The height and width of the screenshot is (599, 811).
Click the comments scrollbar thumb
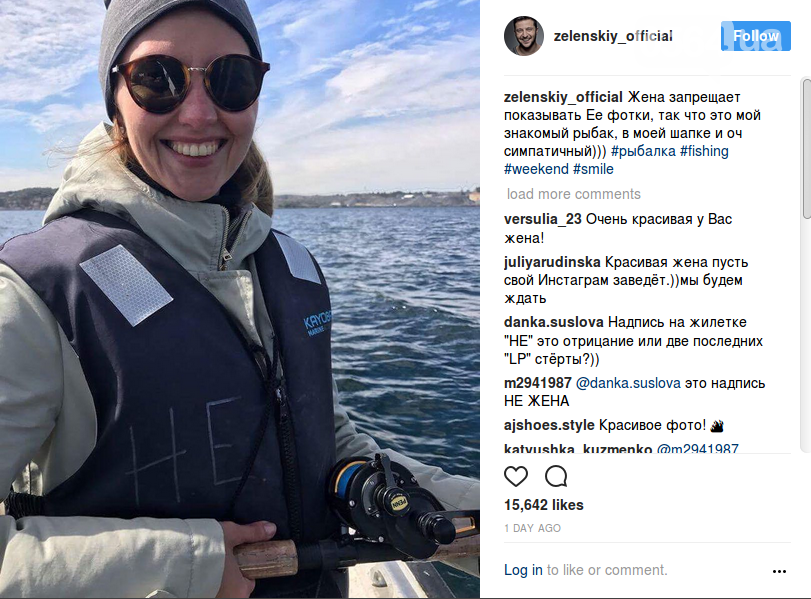[806, 148]
